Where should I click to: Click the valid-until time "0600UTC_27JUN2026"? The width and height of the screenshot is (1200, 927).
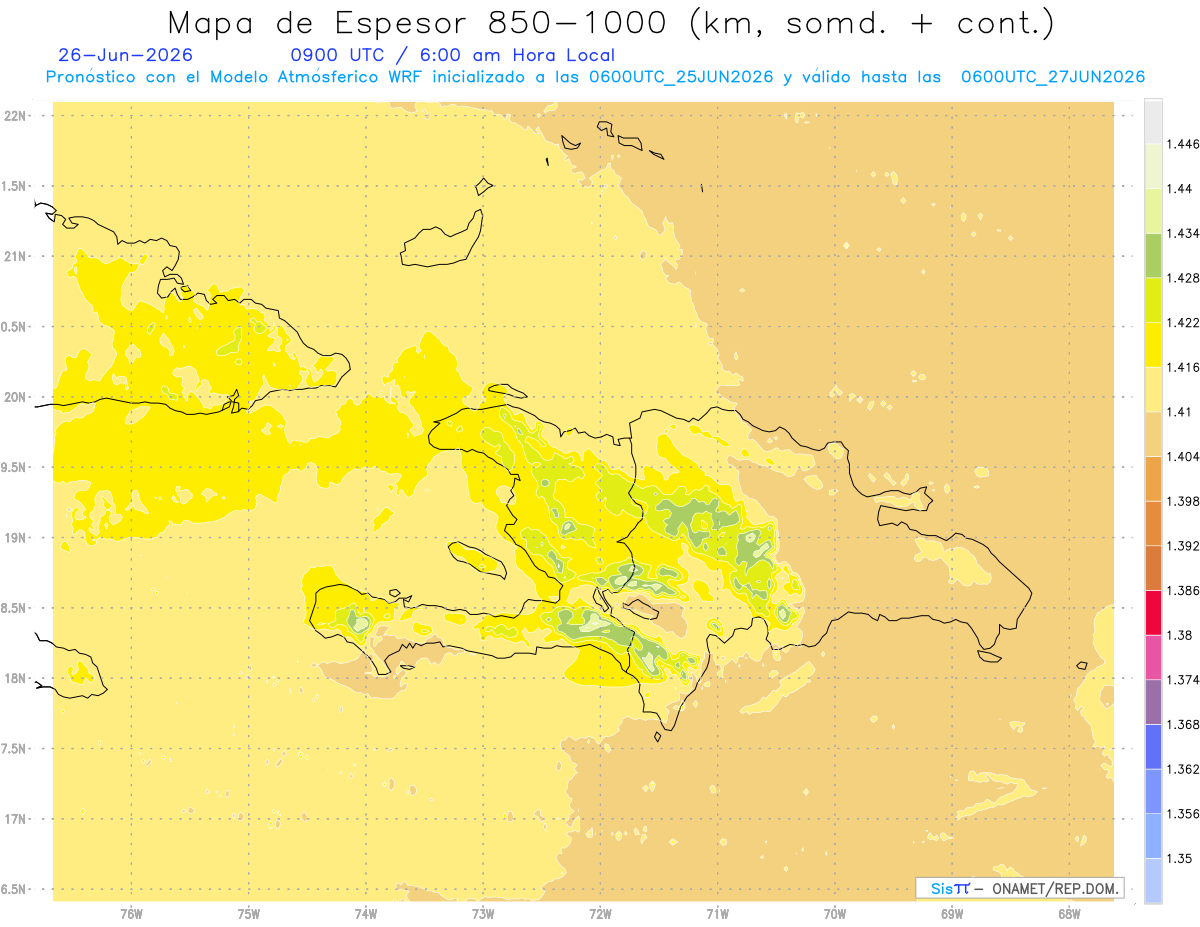[1052, 77]
